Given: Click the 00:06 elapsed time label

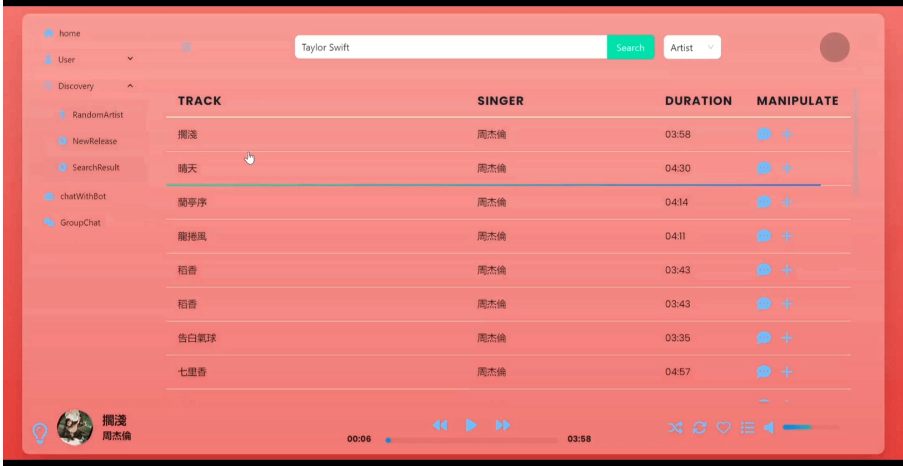Looking at the screenshot, I should point(359,439).
